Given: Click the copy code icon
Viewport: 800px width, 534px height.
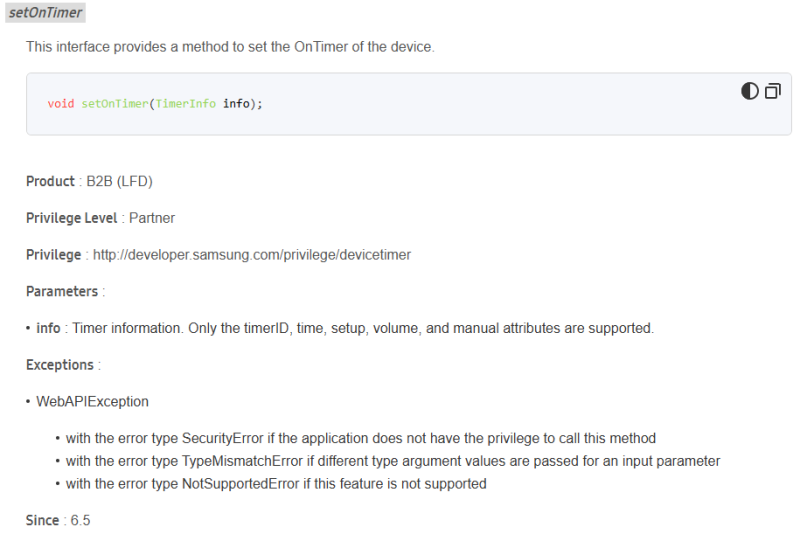Looking at the screenshot, I should point(772,91).
